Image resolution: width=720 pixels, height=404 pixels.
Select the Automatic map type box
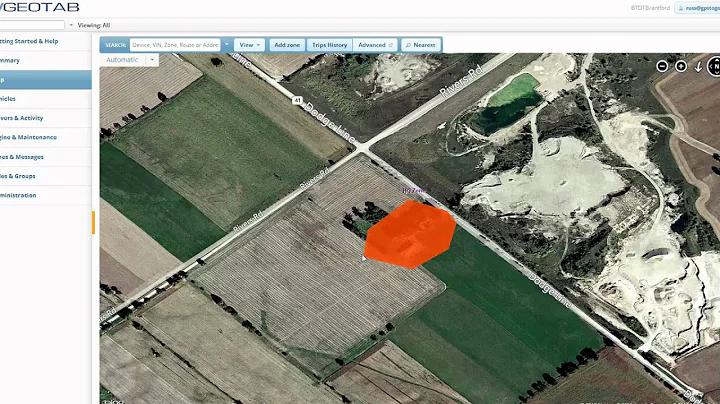coord(123,60)
